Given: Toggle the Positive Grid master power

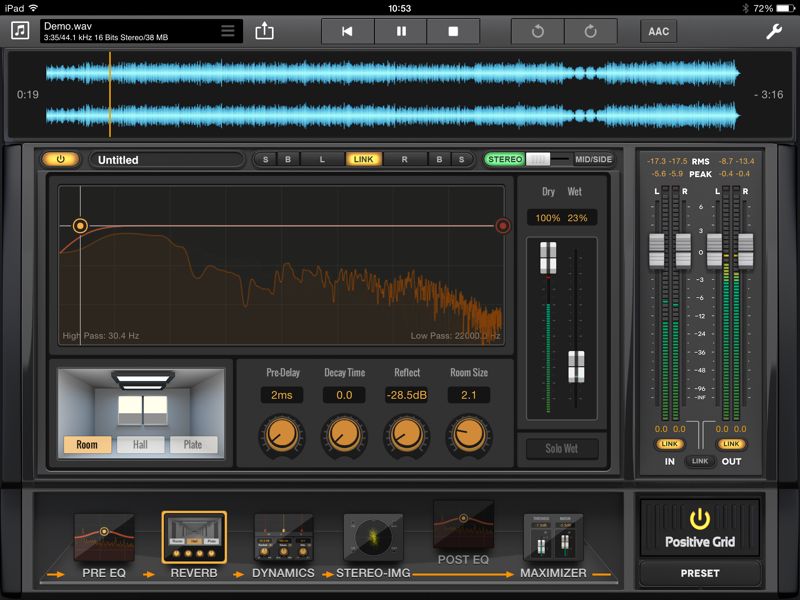Looking at the screenshot, I should click(699, 528).
